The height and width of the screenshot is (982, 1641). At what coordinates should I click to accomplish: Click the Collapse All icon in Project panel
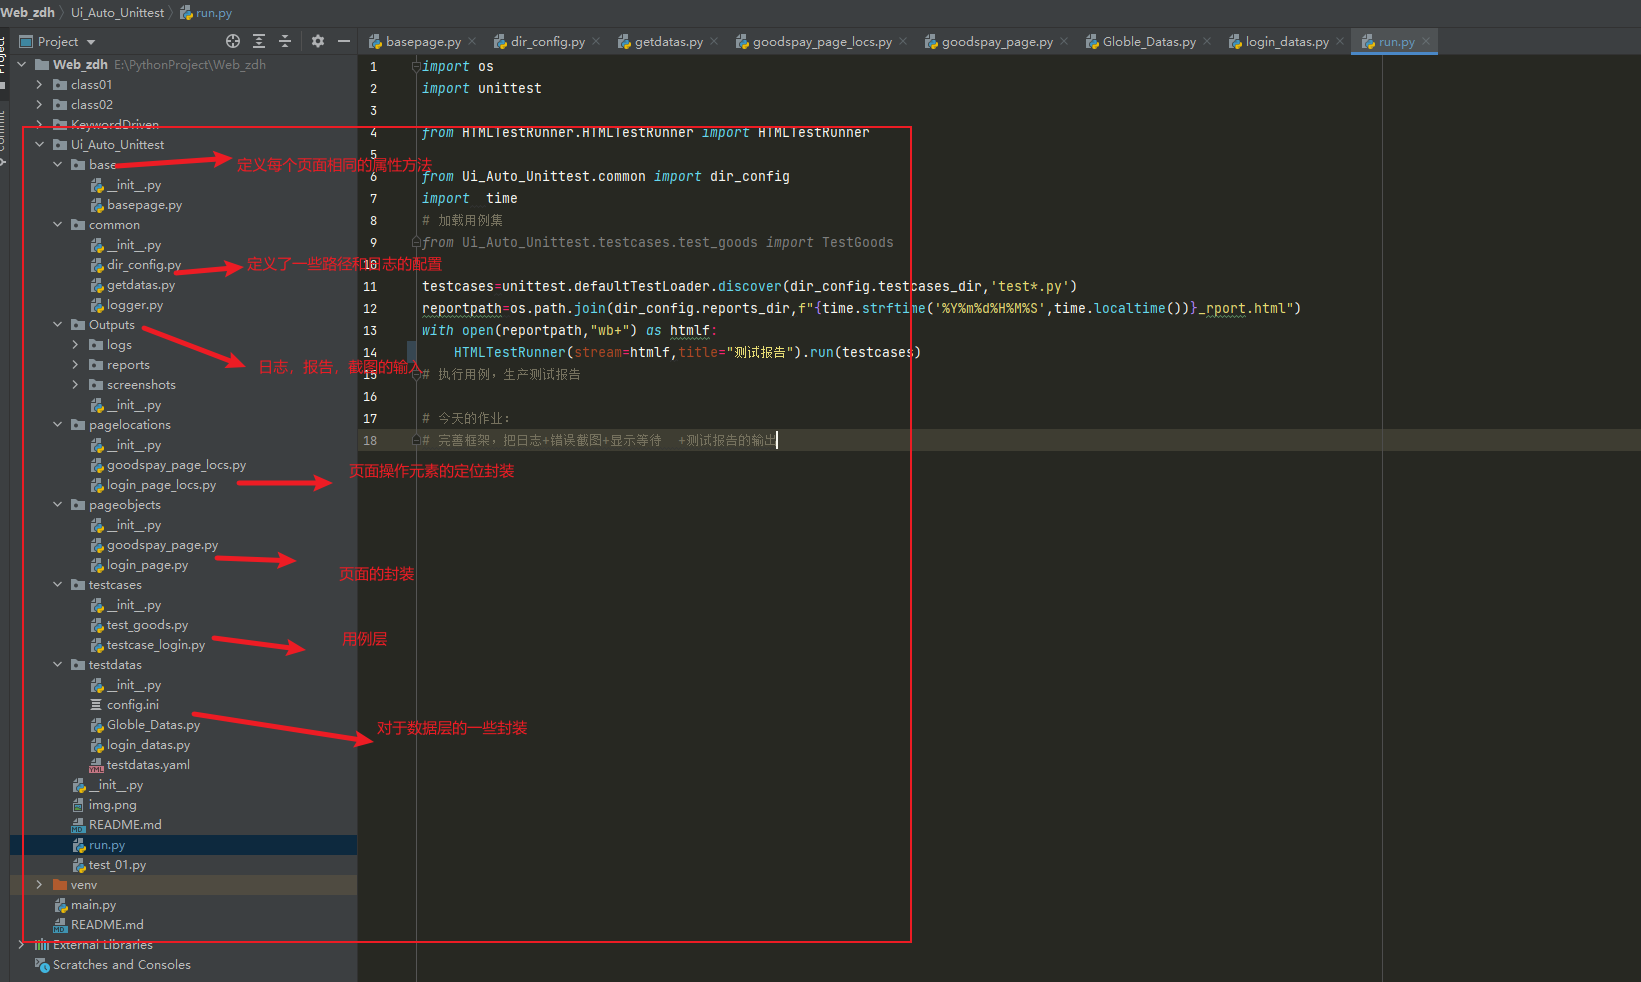click(285, 41)
